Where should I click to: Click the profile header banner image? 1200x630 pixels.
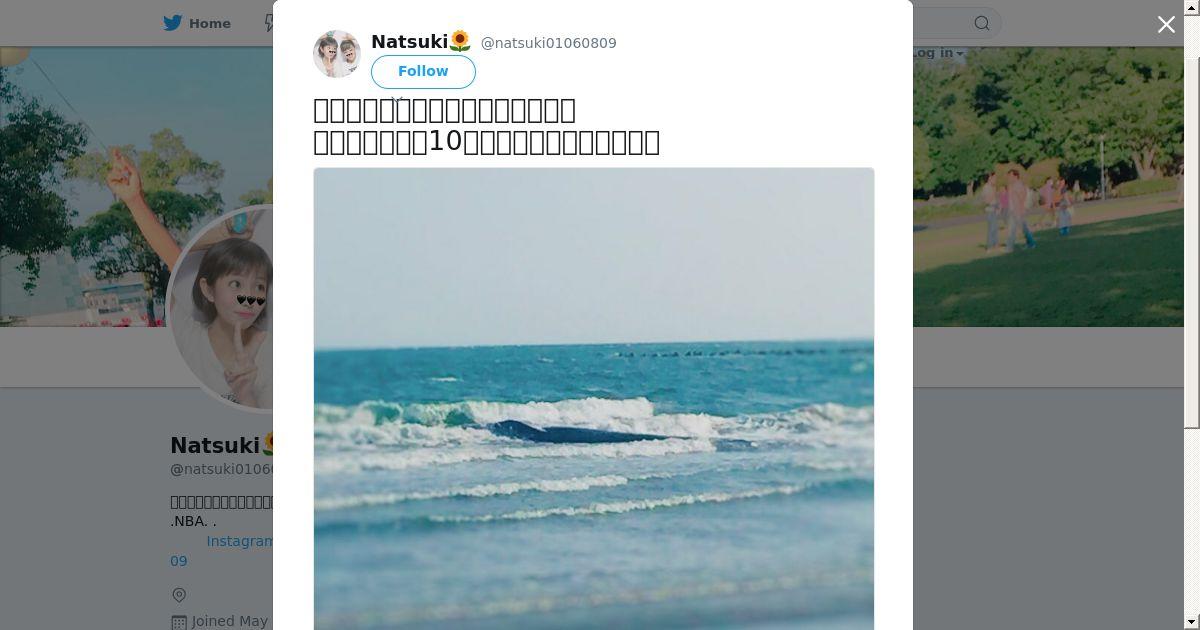(1048, 186)
